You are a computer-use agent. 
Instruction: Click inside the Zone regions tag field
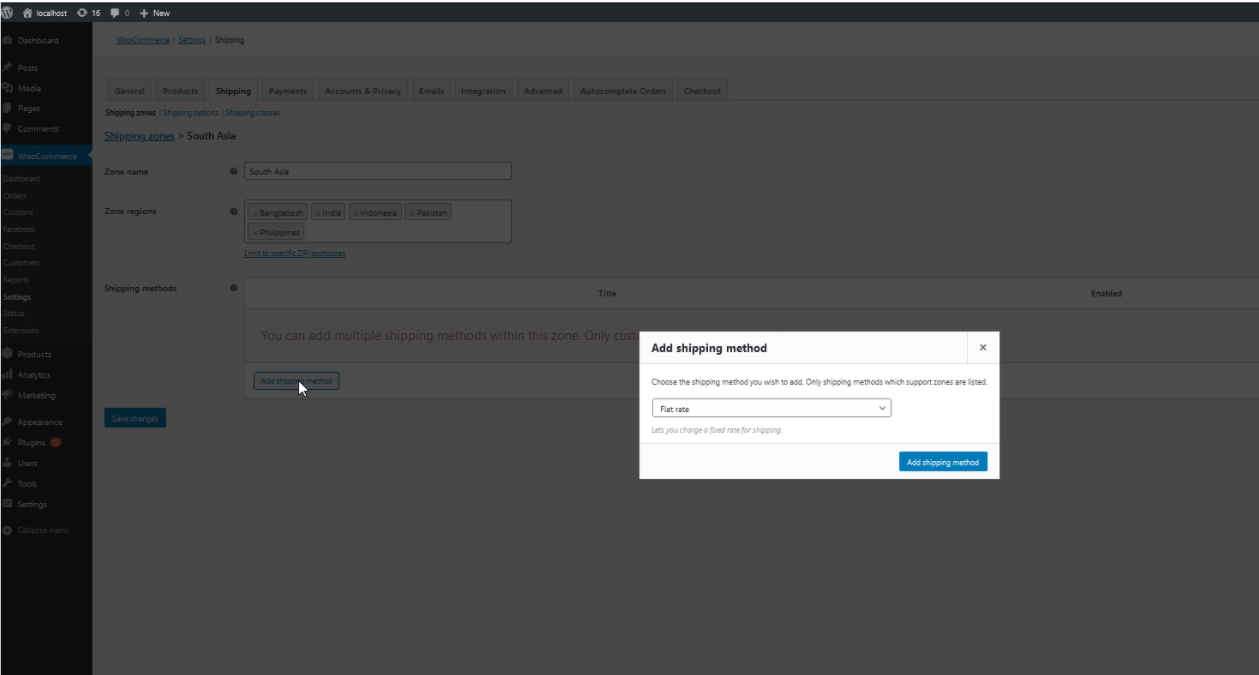(x=378, y=221)
